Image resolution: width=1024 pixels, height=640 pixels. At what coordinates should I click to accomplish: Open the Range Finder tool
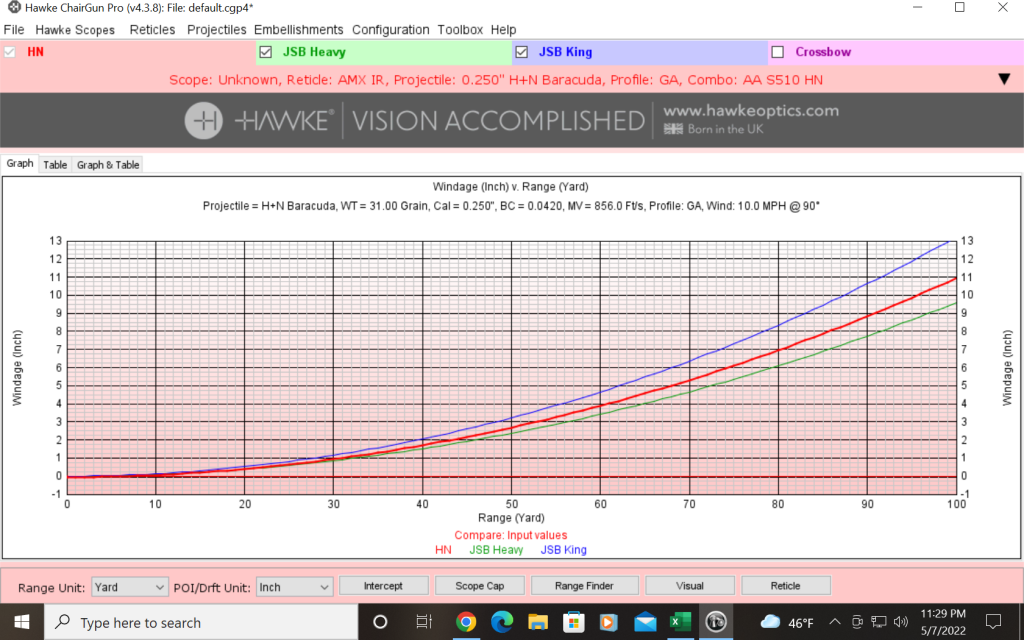[x=584, y=586]
